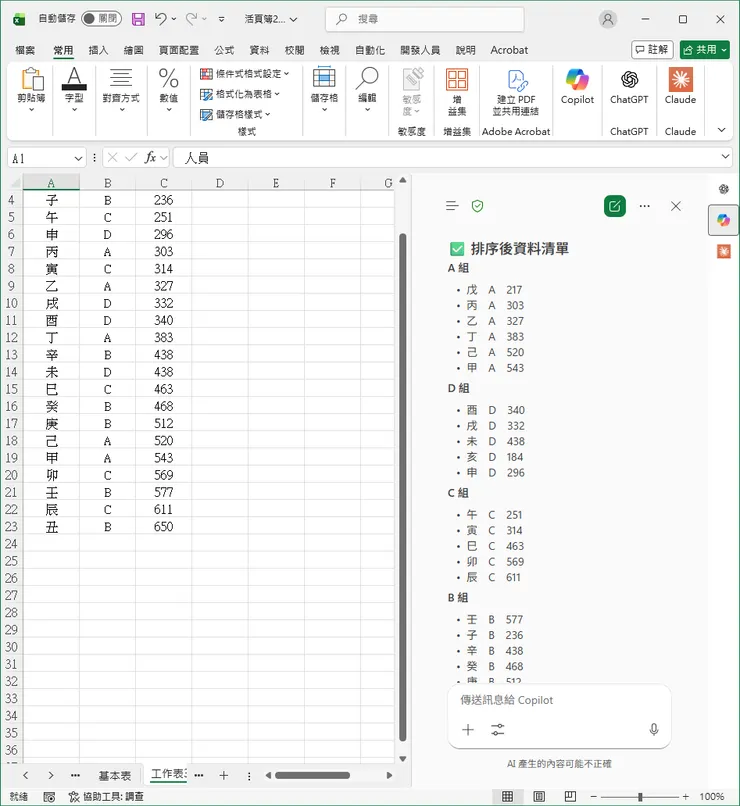This screenshot has height=806, width=740.
Task: Open the 編輯 editing group
Action: pyautogui.click(x=367, y=91)
